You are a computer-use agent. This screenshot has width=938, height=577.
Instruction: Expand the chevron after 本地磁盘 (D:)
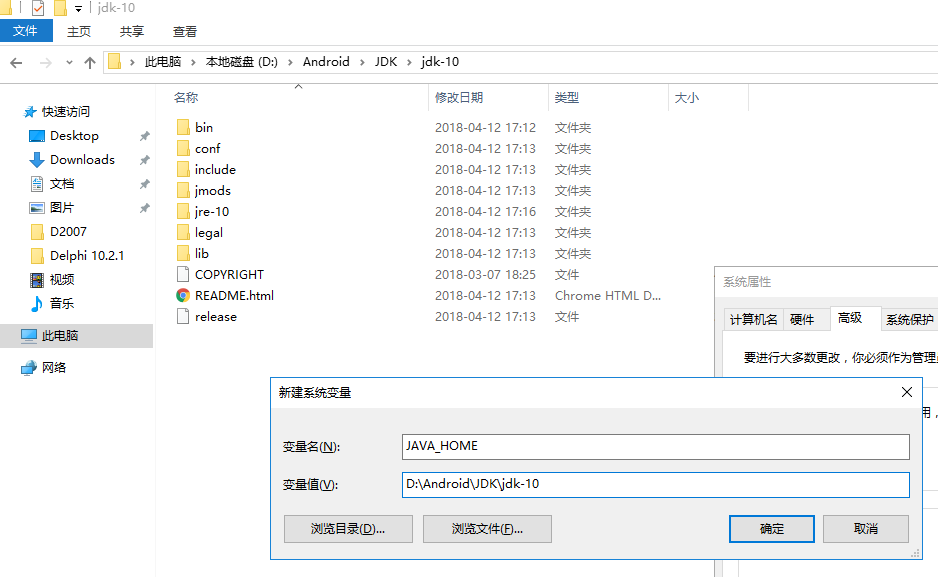[x=290, y=62]
